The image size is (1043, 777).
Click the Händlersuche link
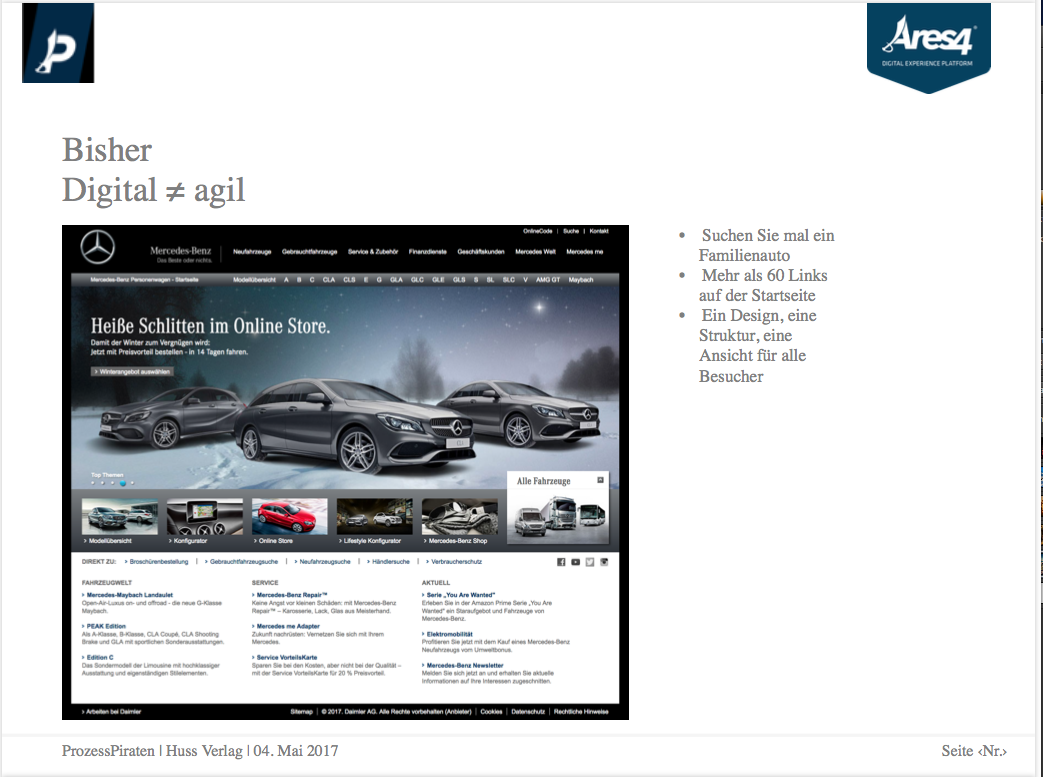390,561
